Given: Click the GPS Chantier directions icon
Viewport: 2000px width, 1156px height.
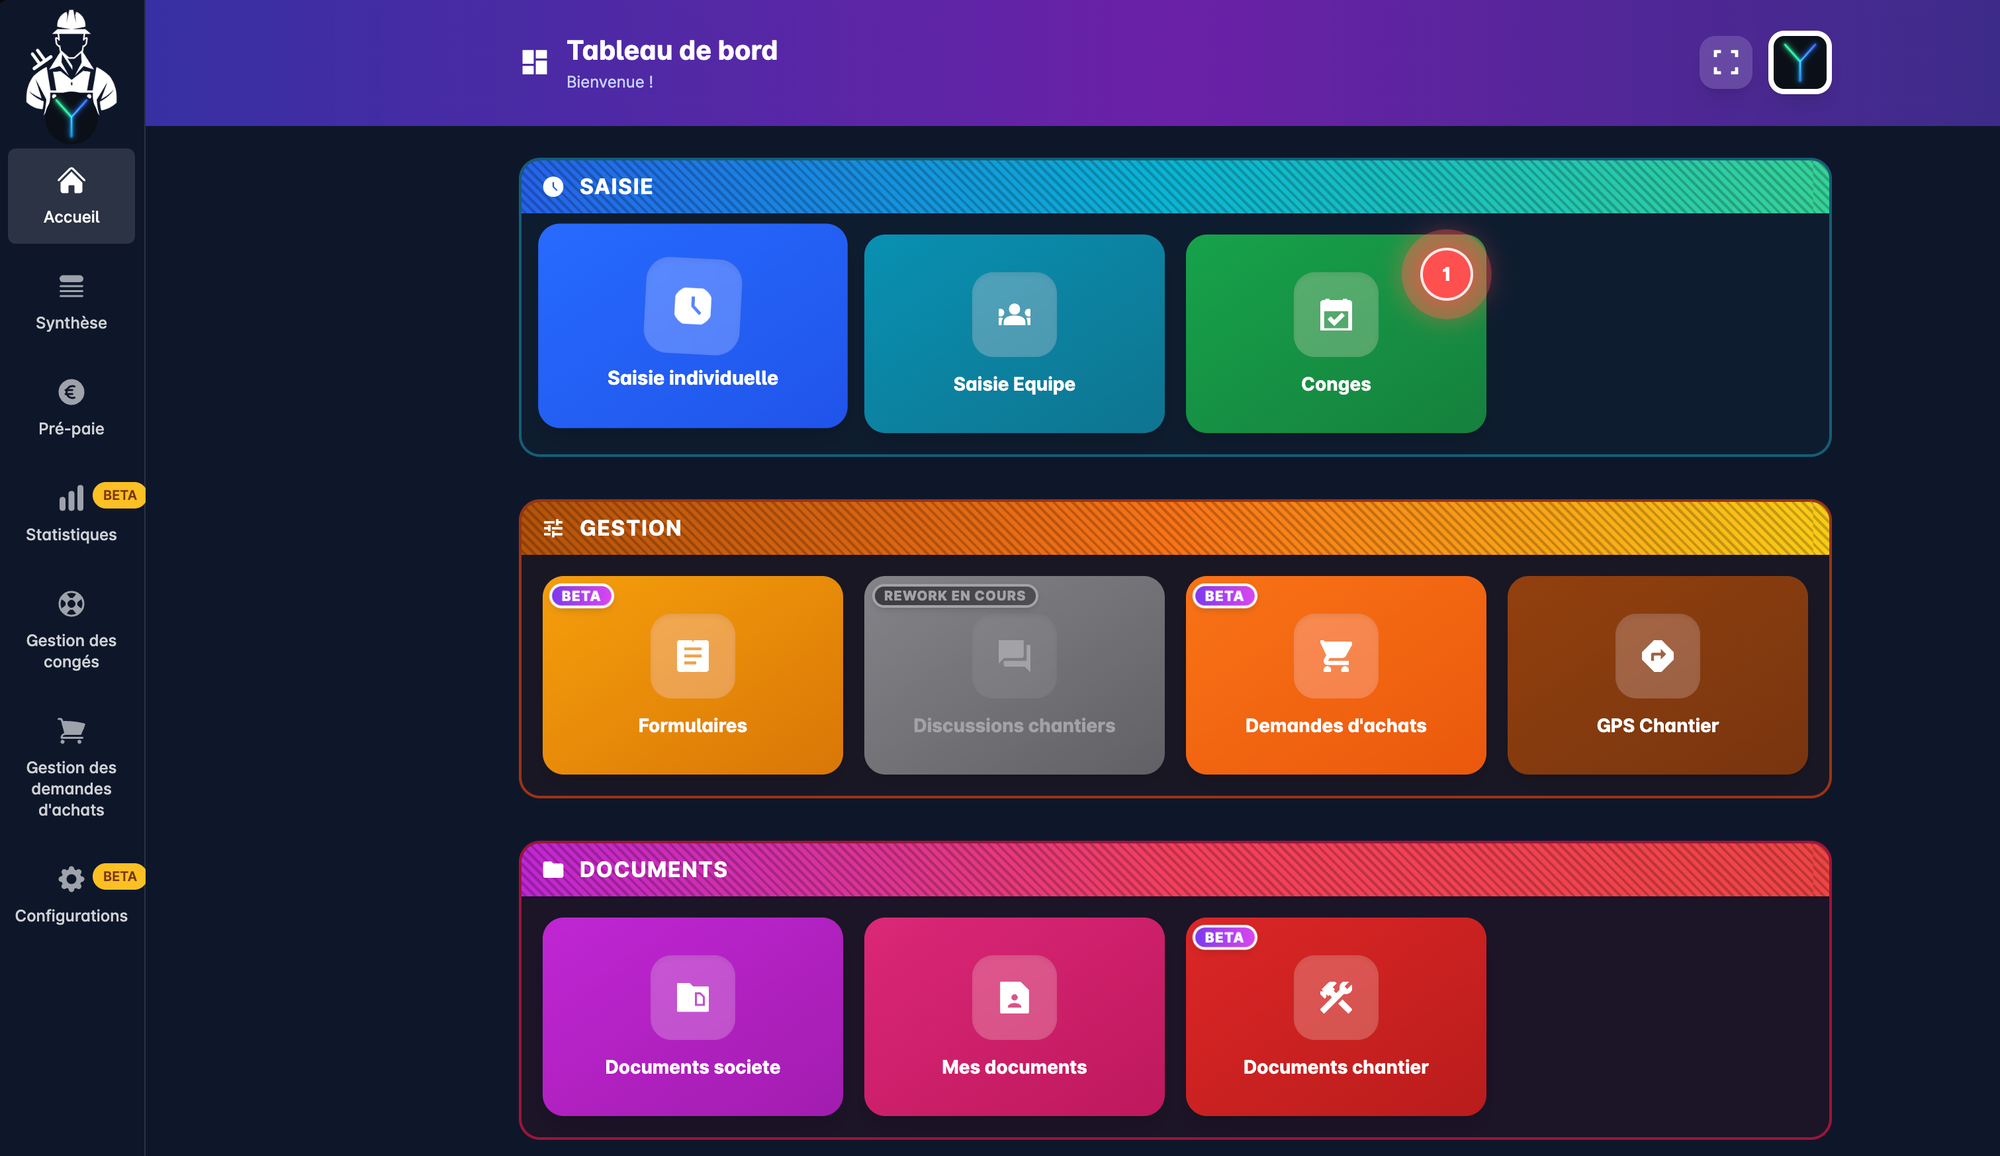Looking at the screenshot, I should point(1658,656).
